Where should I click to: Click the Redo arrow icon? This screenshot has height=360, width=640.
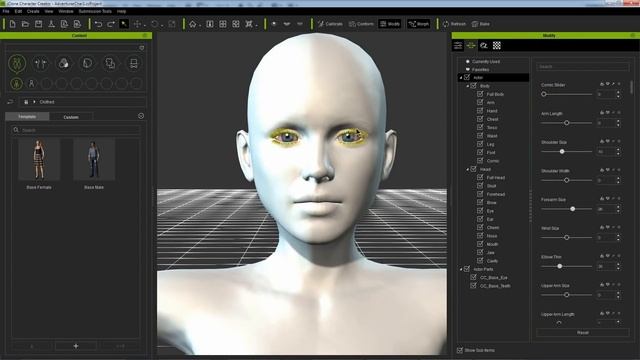tap(111, 24)
